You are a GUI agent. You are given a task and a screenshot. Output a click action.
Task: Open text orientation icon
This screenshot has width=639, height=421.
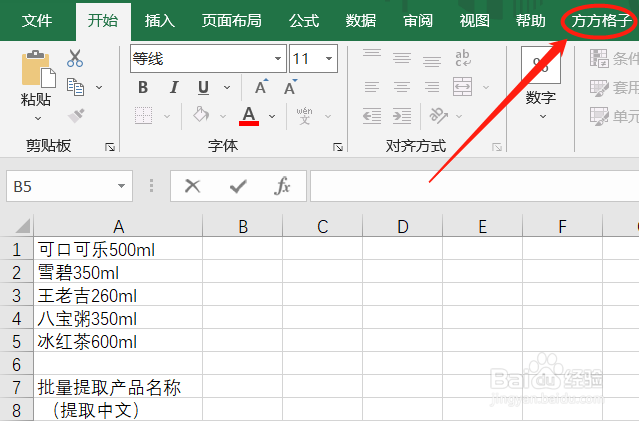[x=438, y=116]
